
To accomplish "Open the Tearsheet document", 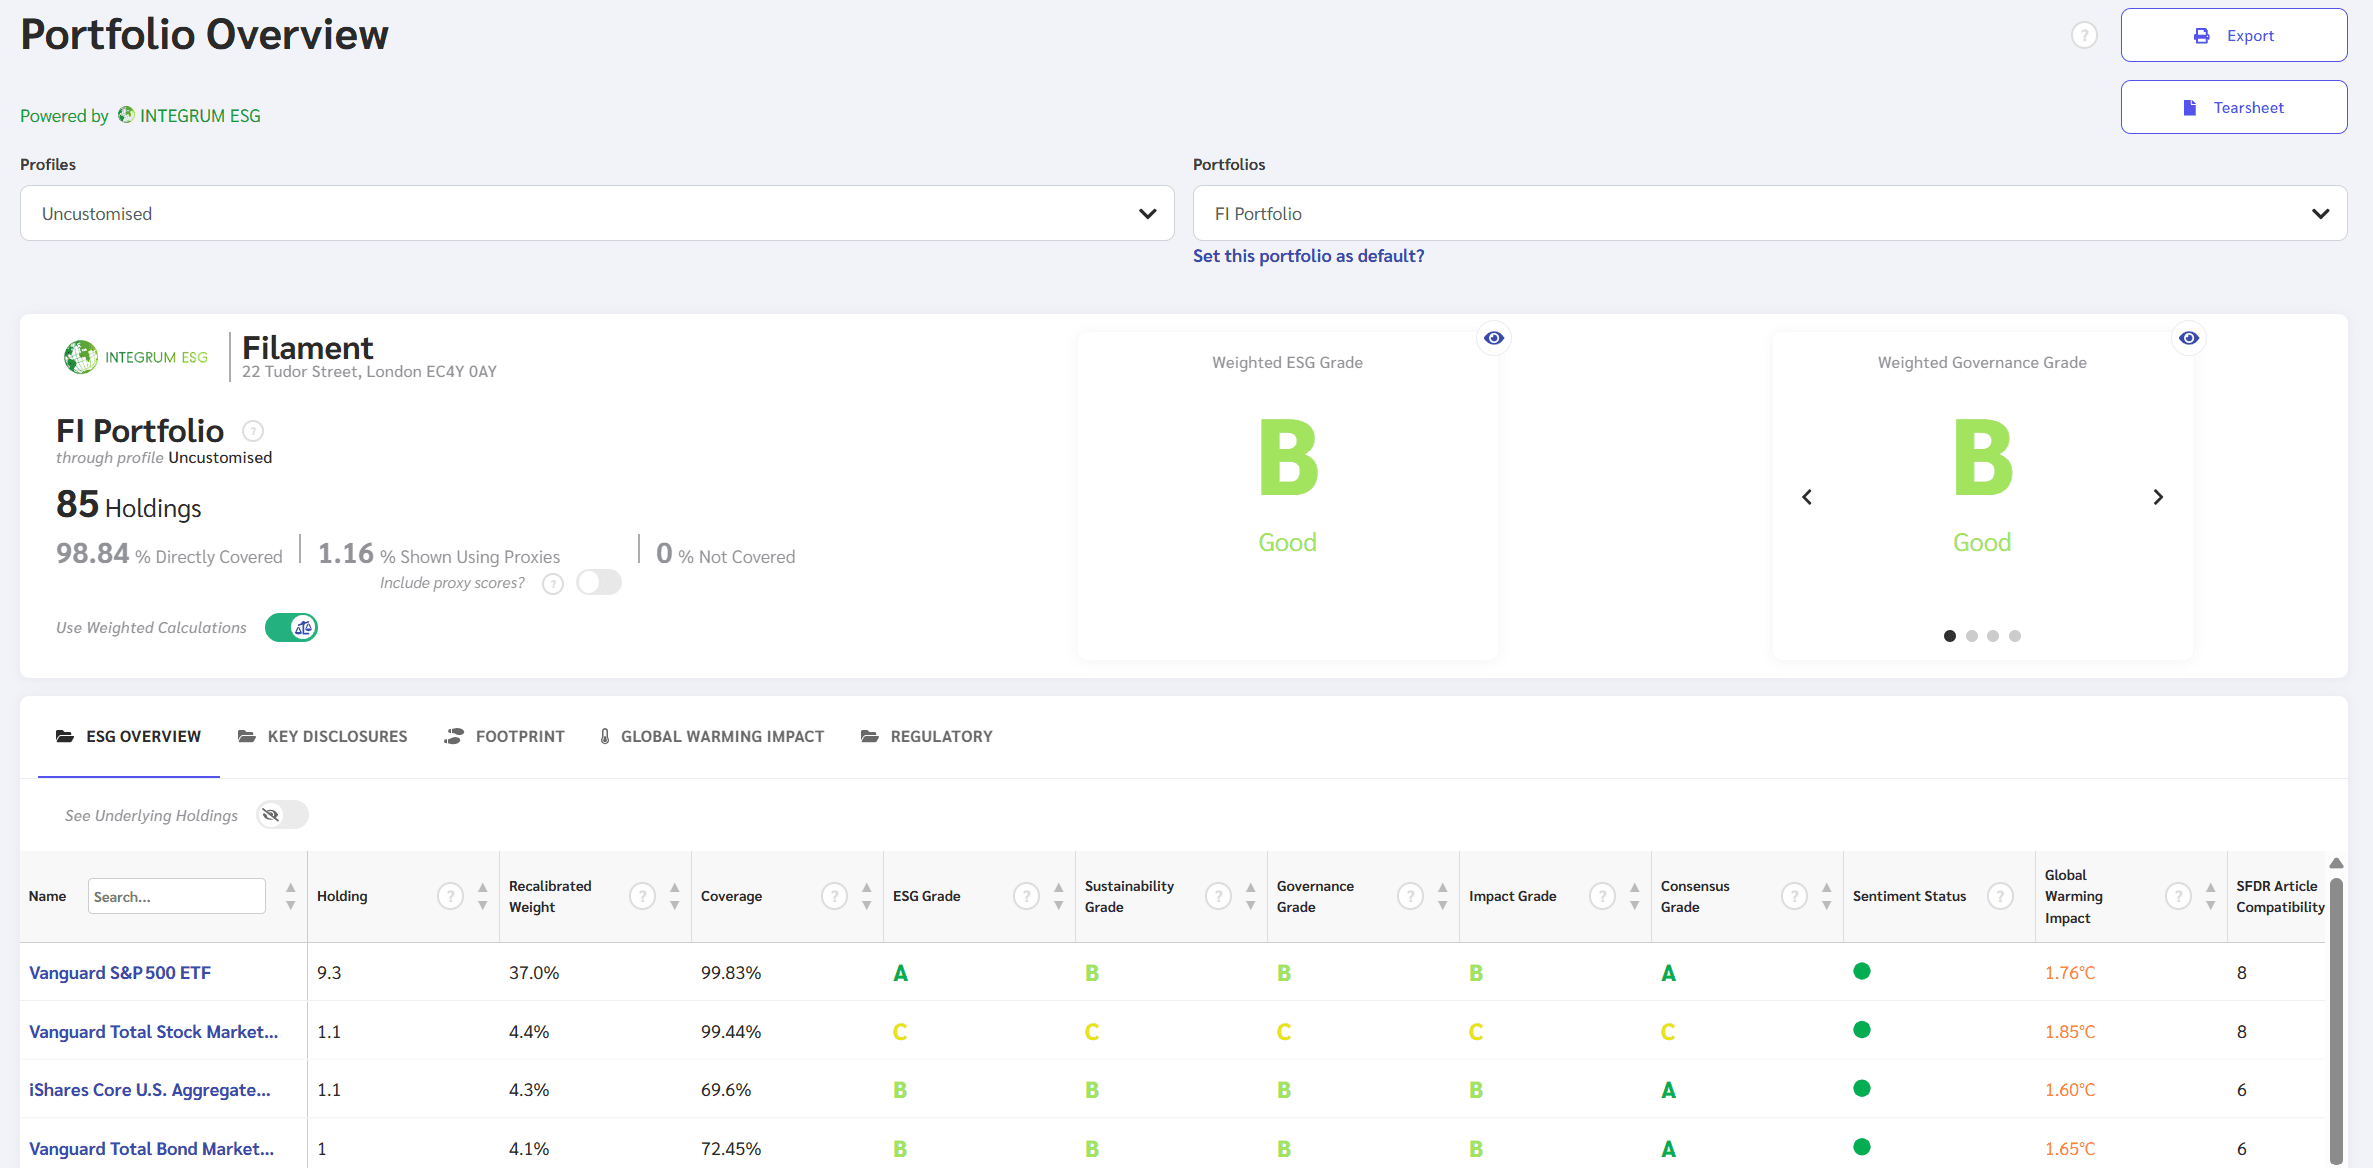I will [2234, 107].
